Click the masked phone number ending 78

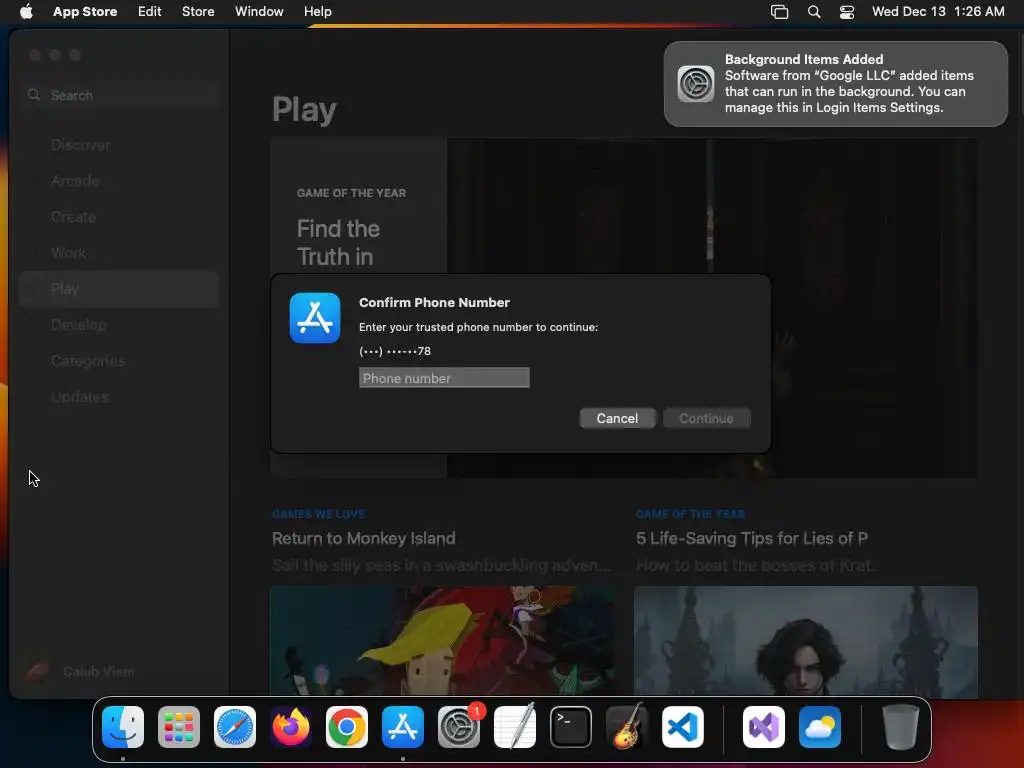coord(395,351)
